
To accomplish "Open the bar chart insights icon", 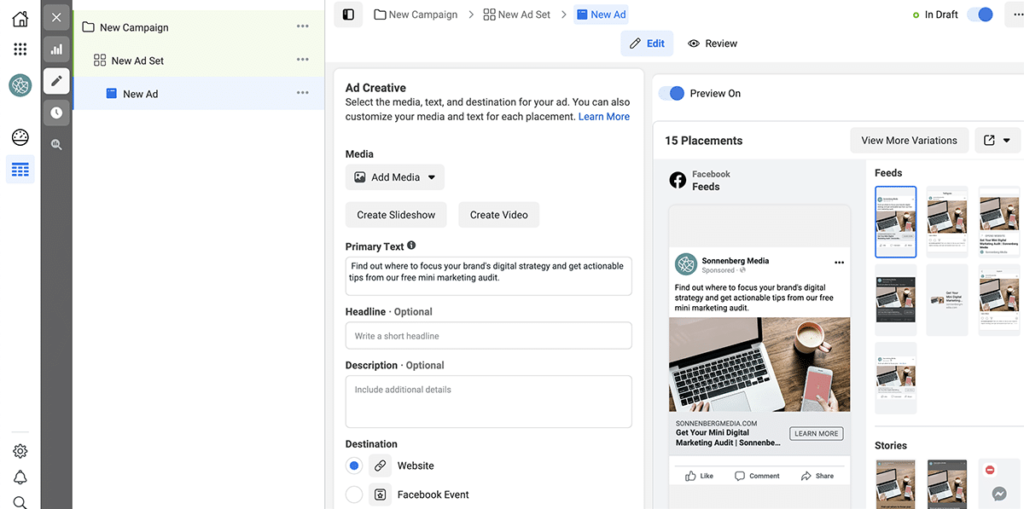I will click(56, 49).
